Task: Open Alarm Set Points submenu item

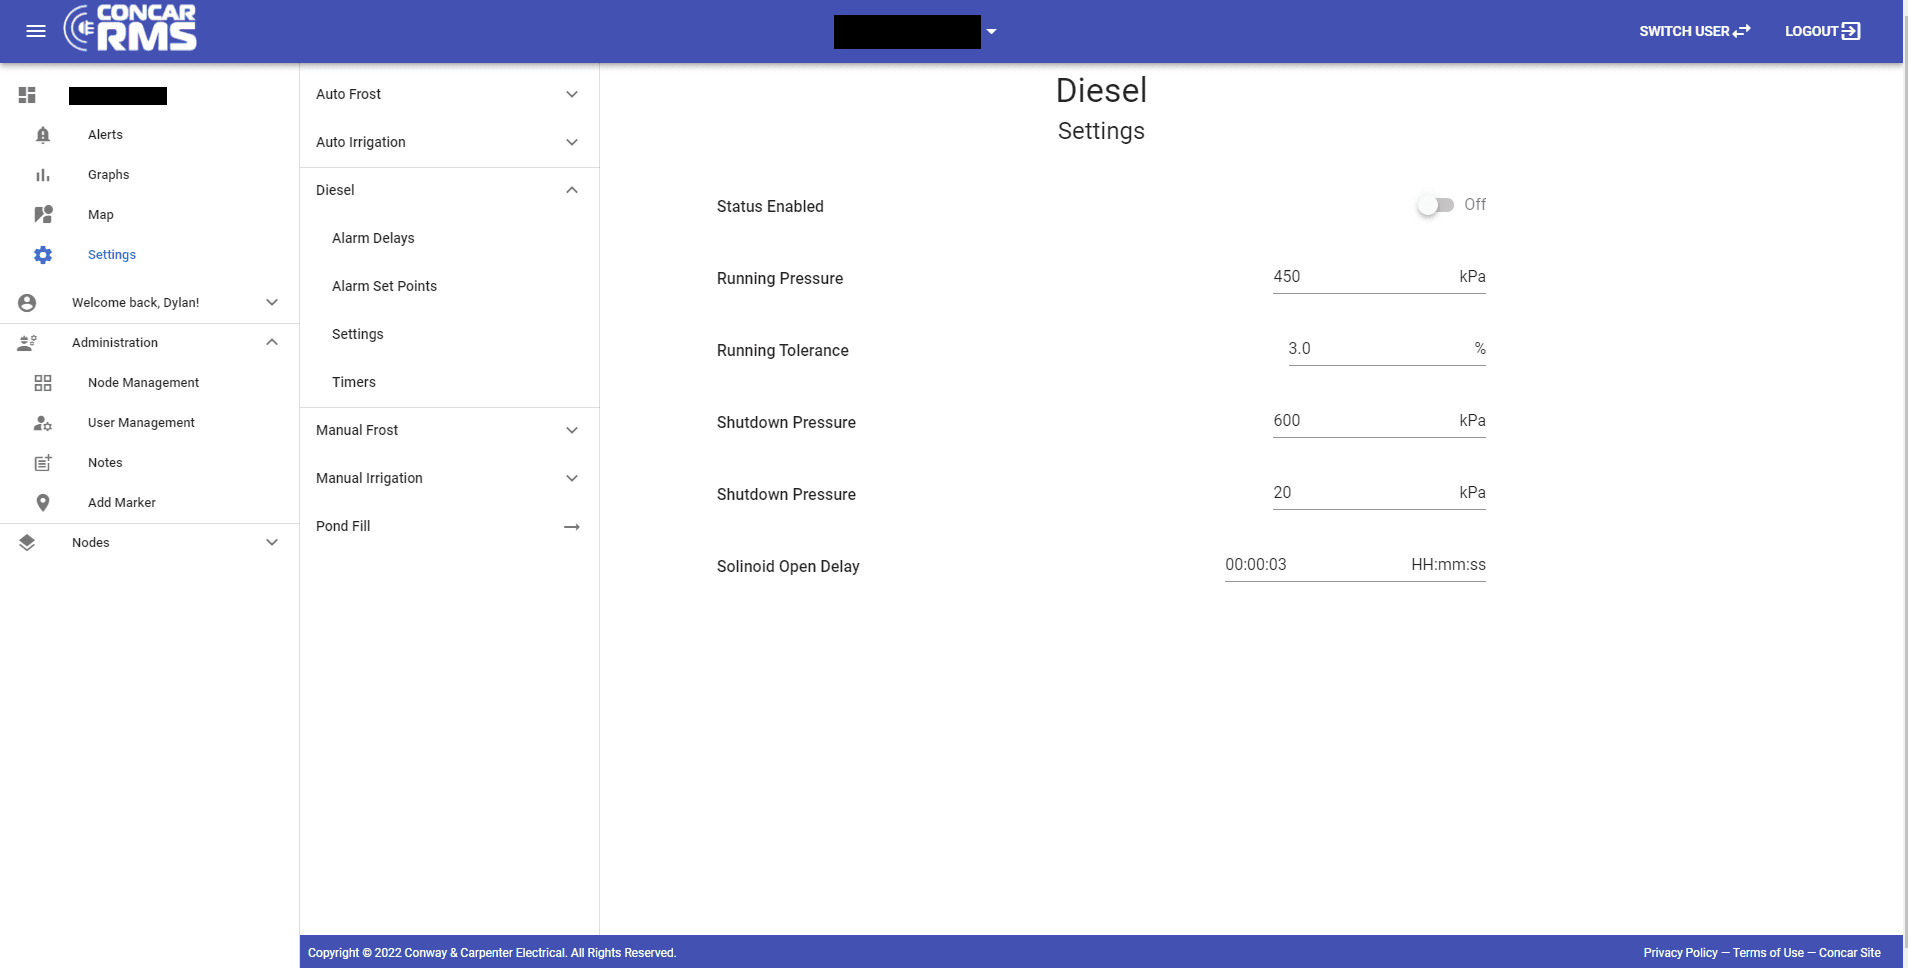Action: [x=384, y=286]
